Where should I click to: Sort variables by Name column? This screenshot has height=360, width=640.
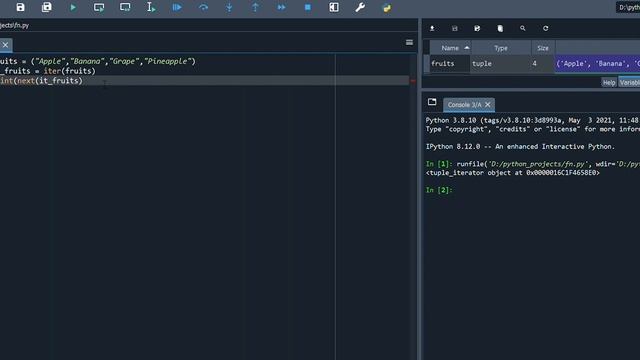450,48
